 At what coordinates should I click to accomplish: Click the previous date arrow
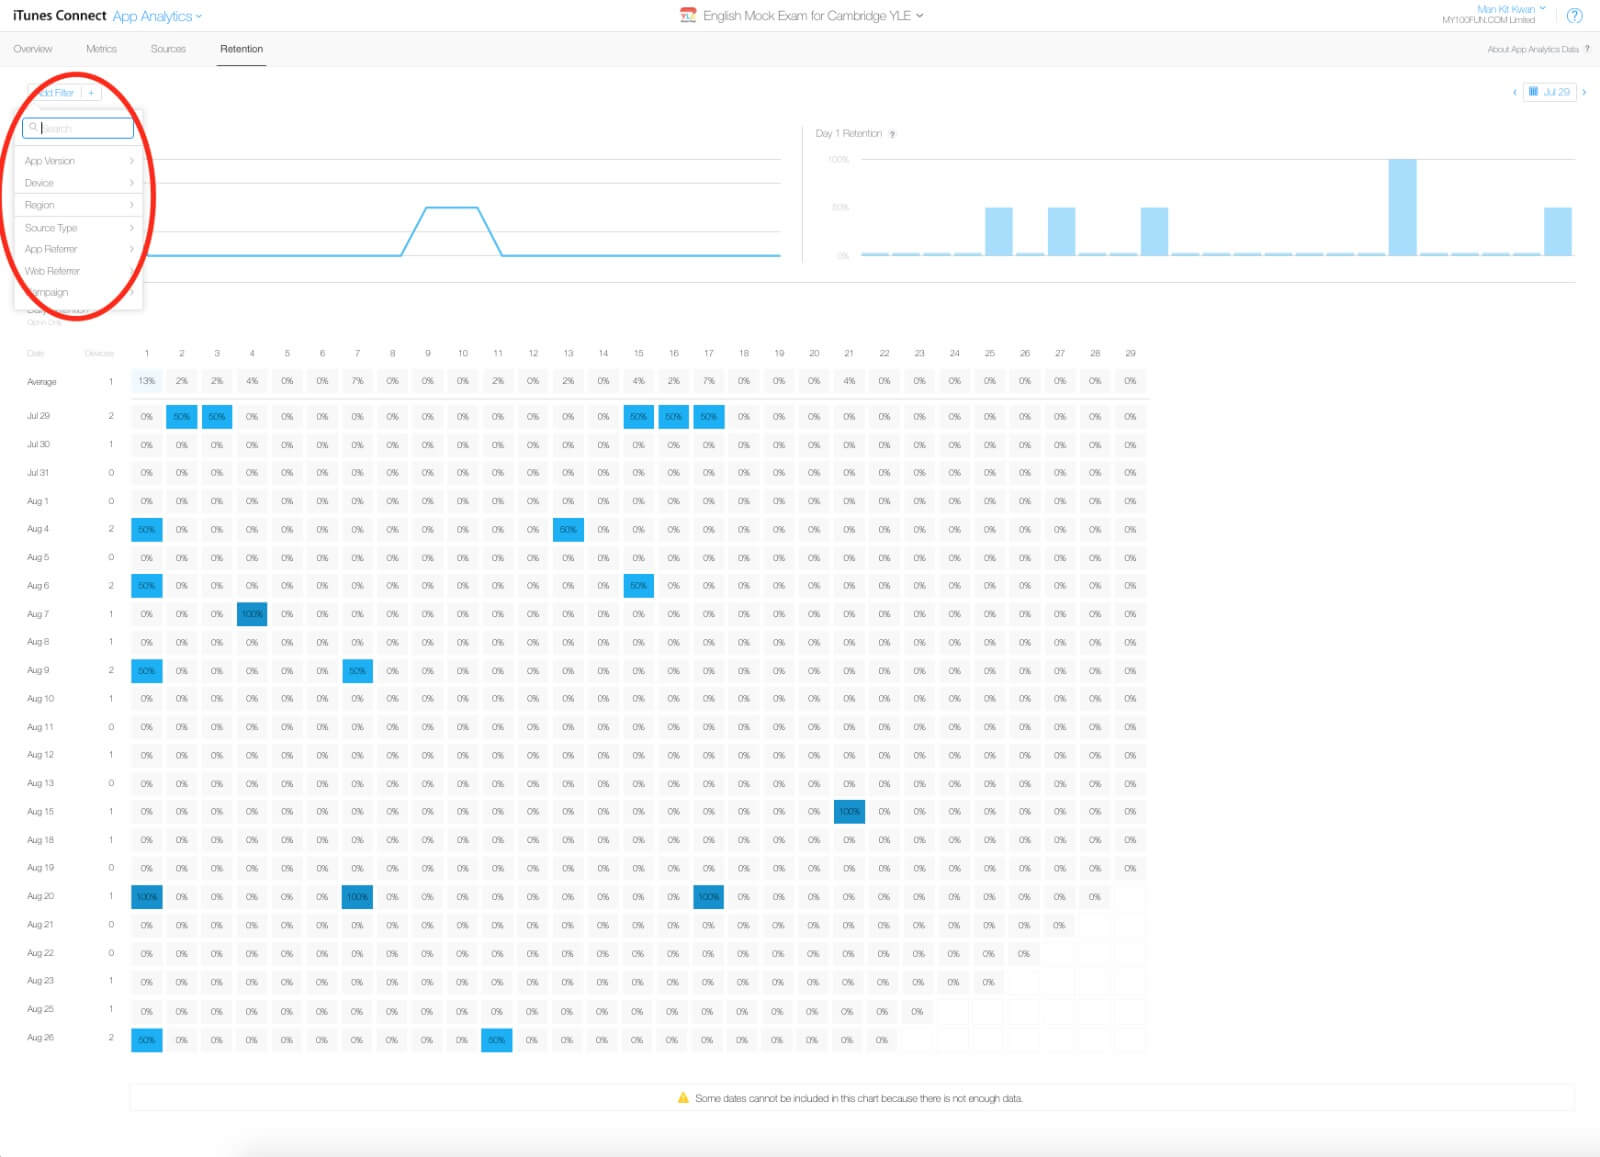1514,92
